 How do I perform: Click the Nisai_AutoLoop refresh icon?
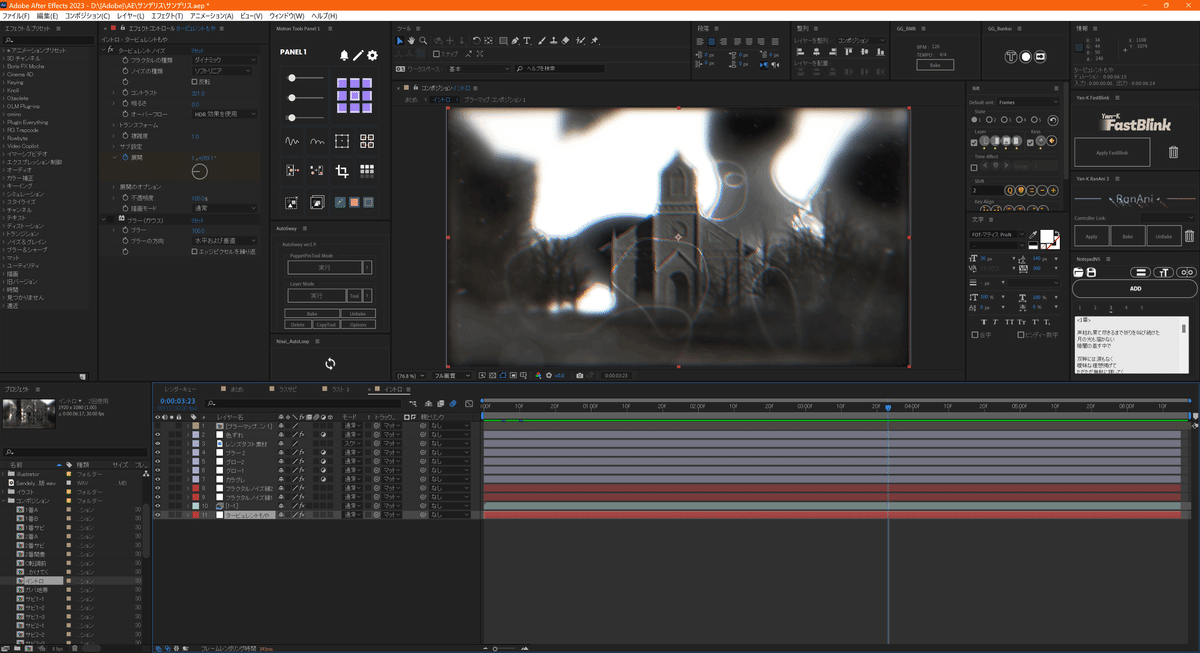[x=330, y=364]
